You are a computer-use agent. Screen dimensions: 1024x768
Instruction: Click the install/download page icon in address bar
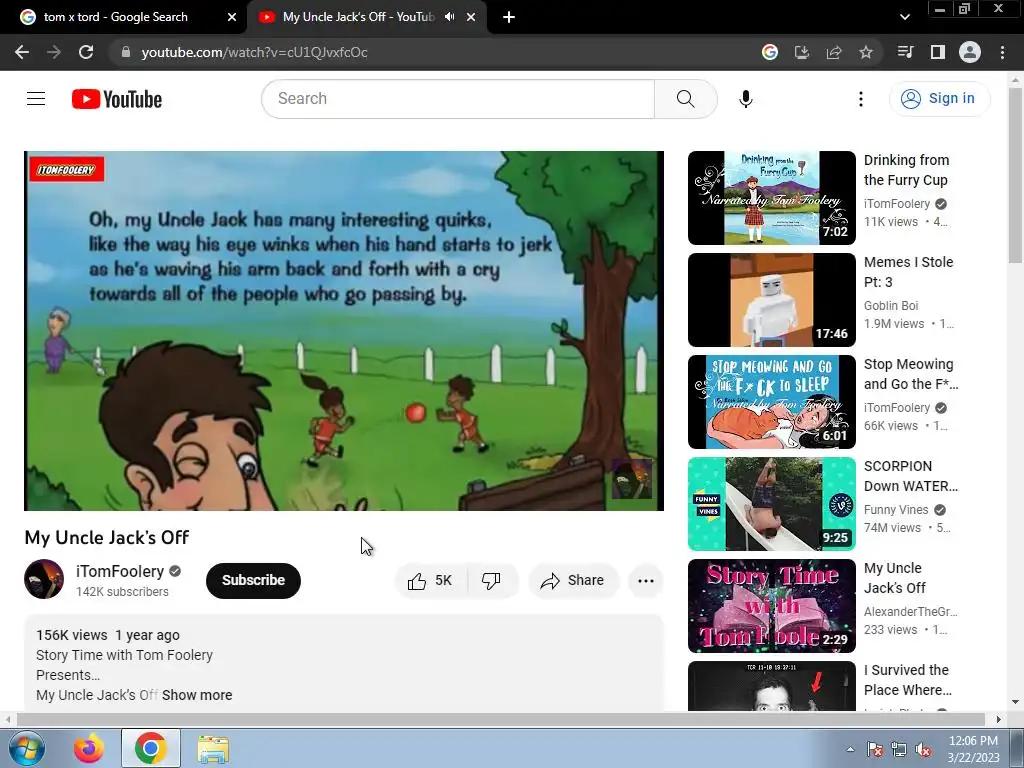[802, 52]
